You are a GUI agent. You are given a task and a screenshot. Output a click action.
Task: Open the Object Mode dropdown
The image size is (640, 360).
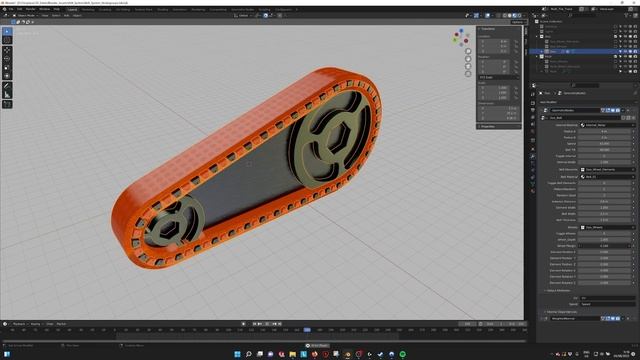(26, 16)
